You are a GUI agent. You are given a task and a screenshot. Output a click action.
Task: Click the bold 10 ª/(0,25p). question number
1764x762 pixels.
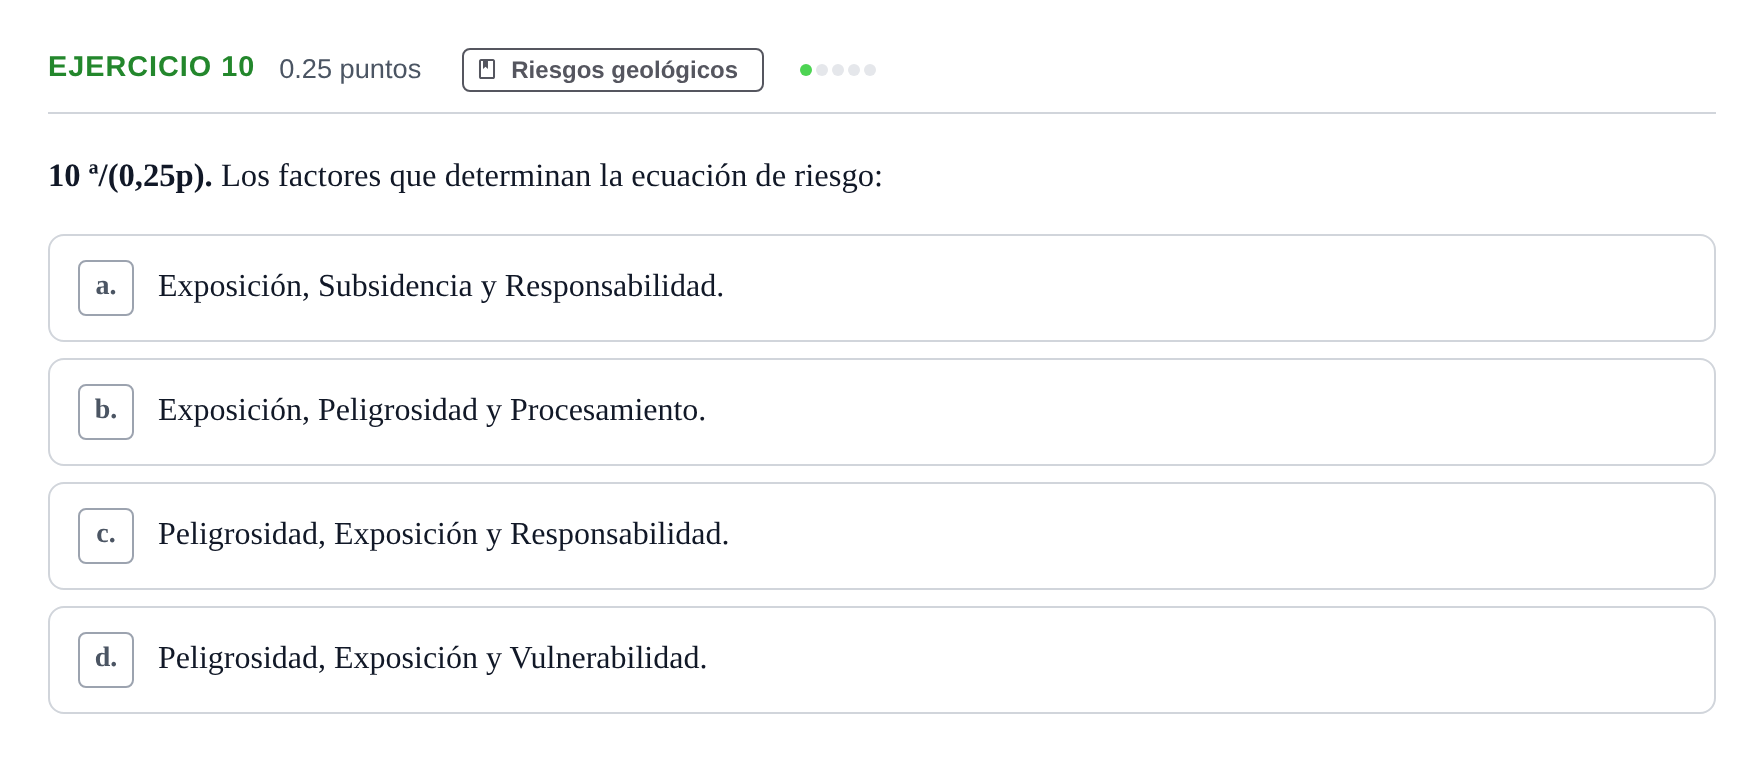click(130, 176)
